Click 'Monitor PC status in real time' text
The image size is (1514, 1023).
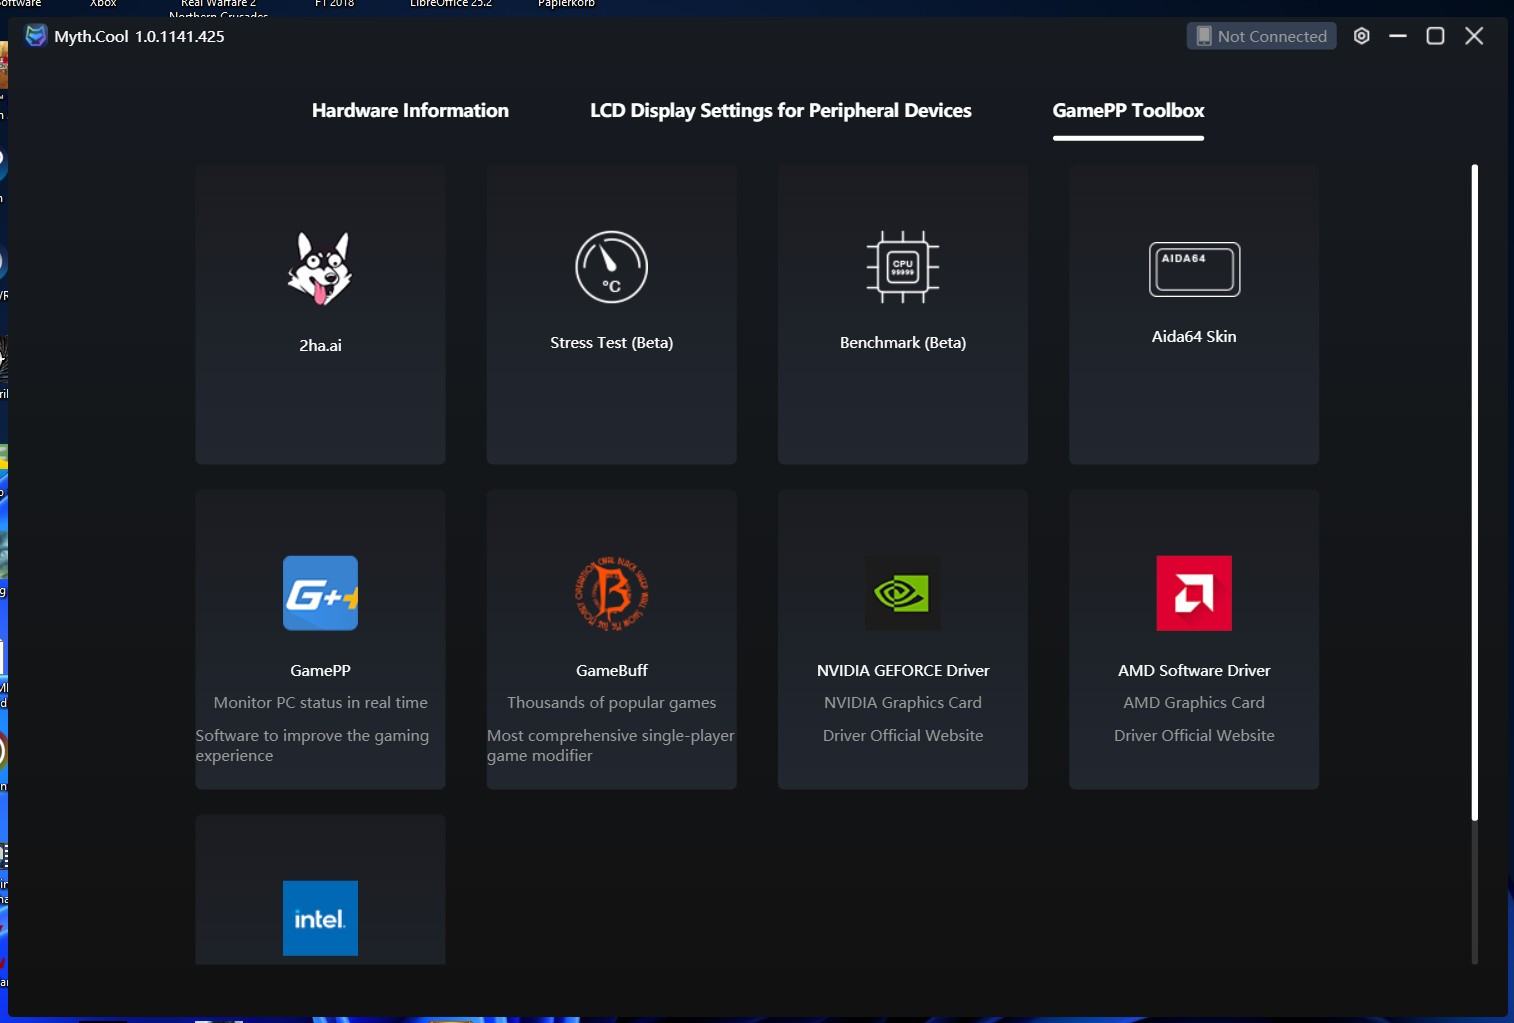point(320,702)
